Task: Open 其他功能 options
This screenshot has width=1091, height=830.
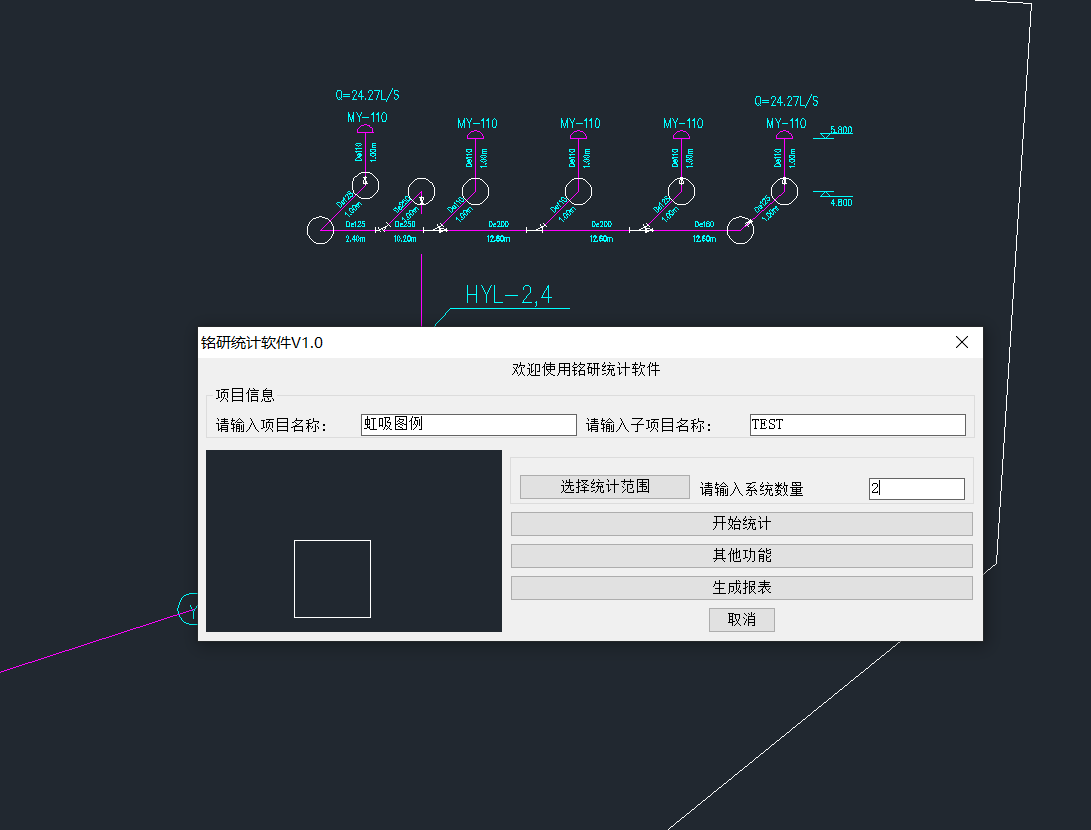Action: (x=741, y=556)
